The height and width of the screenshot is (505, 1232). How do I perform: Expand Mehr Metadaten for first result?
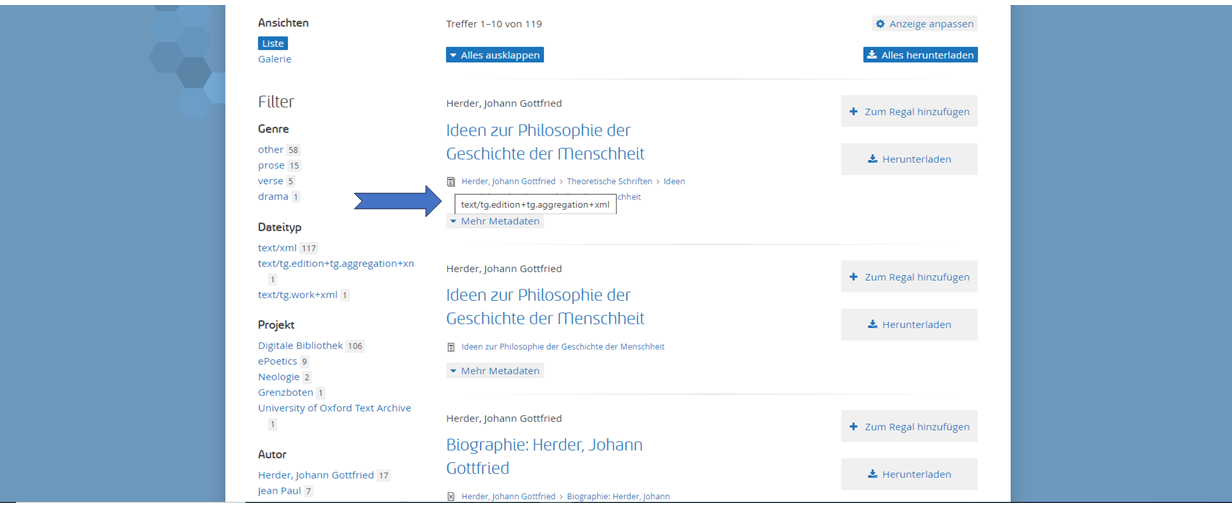pyautogui.click(x=495, y=221)
